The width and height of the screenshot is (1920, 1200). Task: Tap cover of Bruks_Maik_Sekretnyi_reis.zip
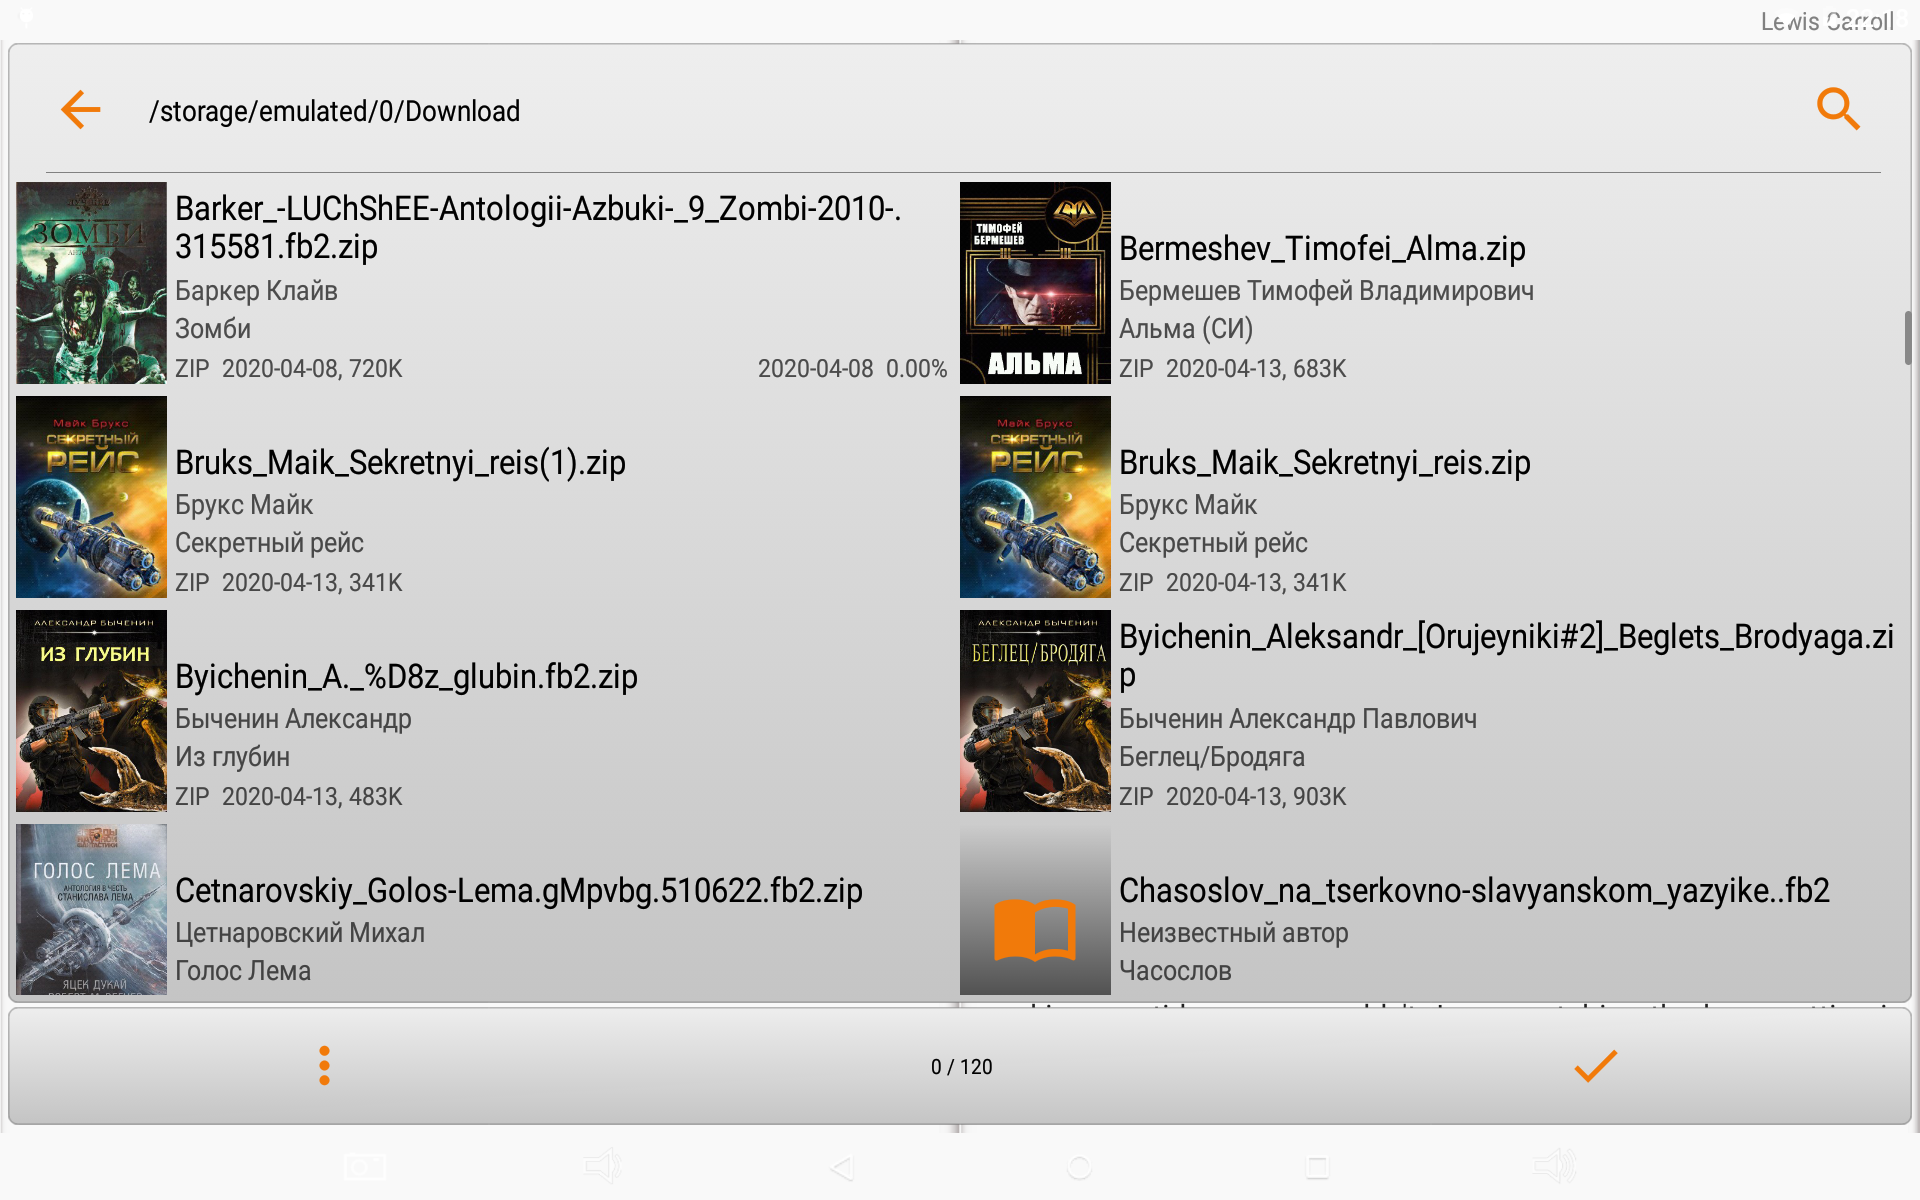(1035, 497)
